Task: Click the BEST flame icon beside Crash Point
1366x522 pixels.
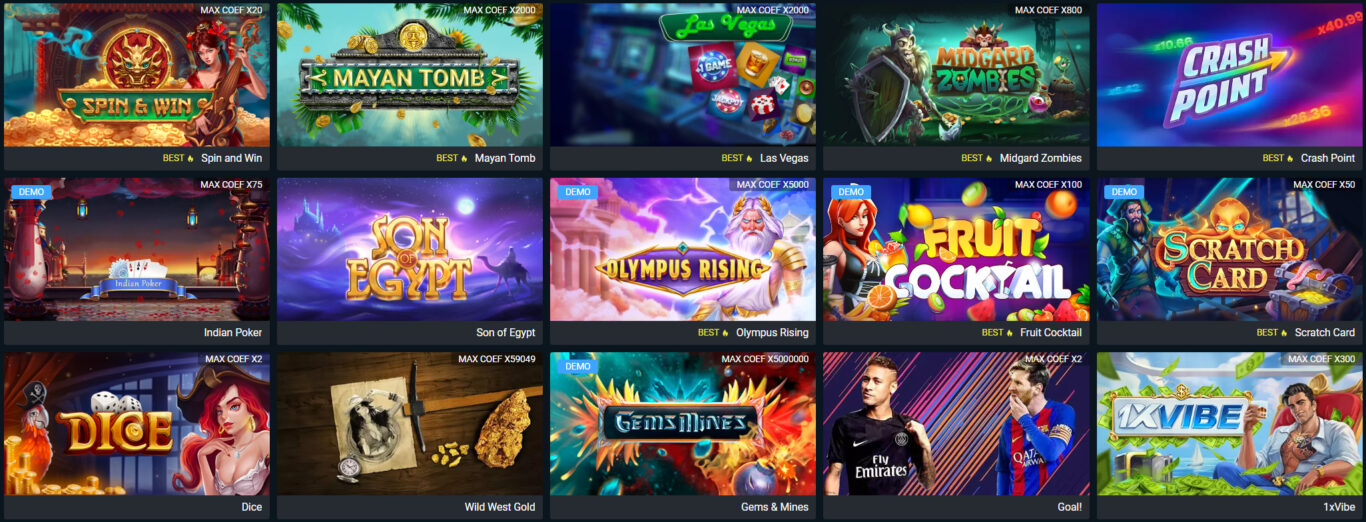Action: [x=1290, y=158]
